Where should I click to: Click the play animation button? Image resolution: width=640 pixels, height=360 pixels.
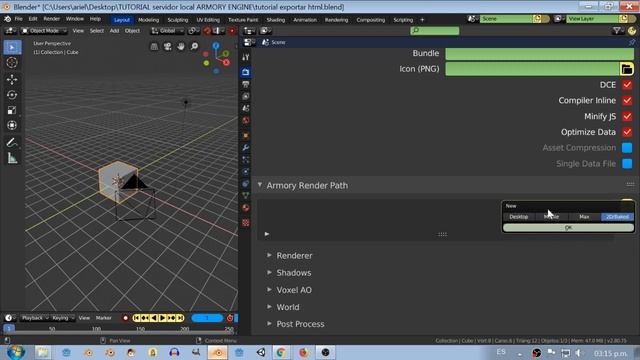162,318
